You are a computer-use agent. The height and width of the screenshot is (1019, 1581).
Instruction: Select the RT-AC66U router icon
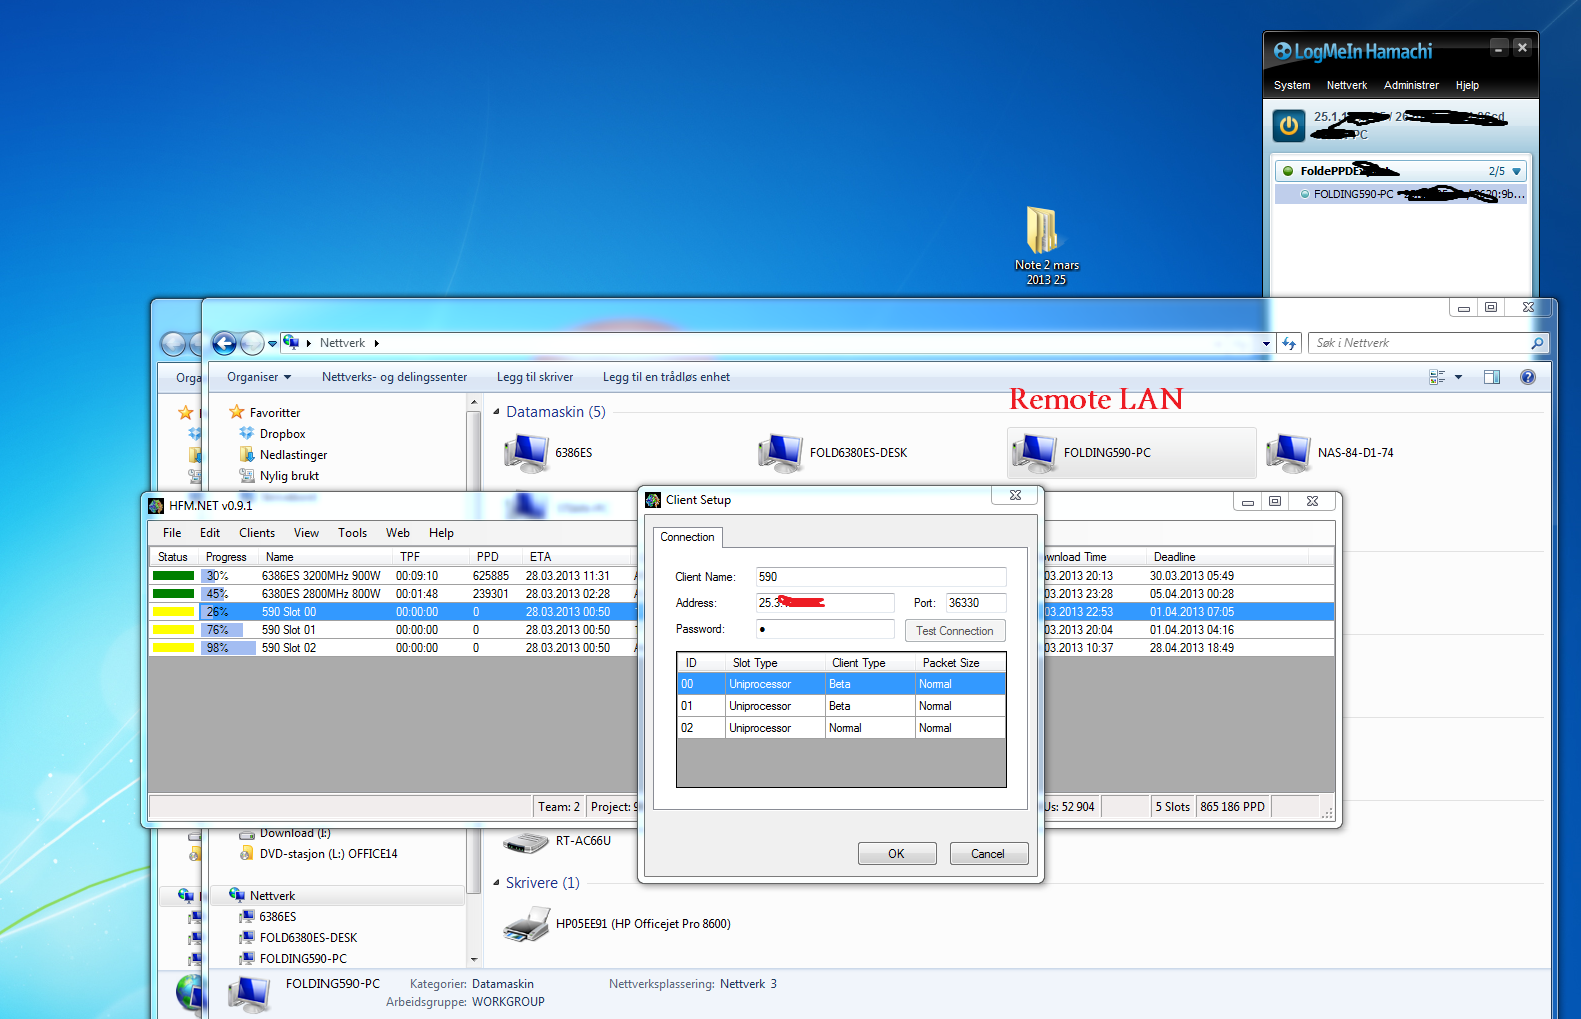(556, 841)
